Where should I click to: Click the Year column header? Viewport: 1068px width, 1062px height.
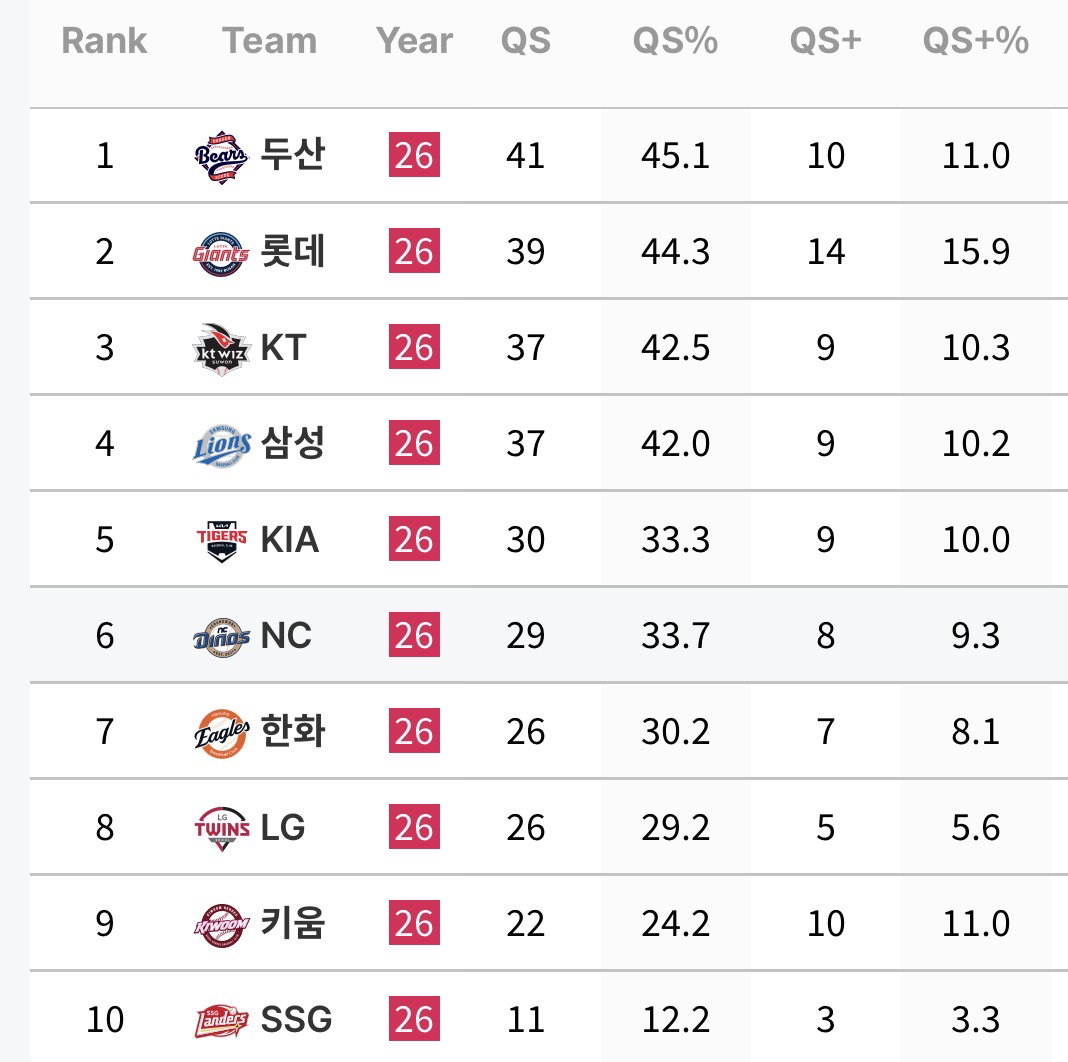click(x=414, y=41)
